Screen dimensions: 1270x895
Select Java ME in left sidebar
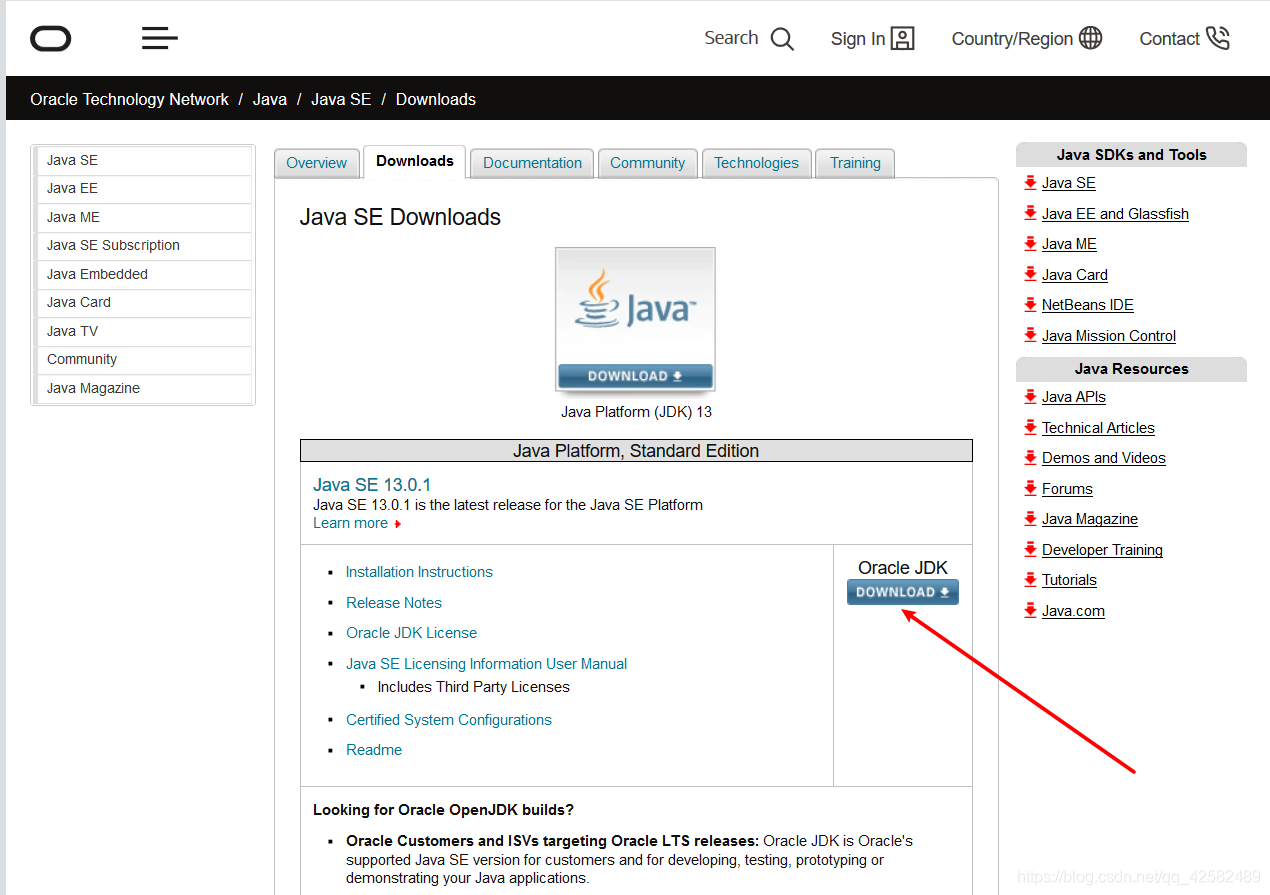pyautogui.click(x=144, y=217)
